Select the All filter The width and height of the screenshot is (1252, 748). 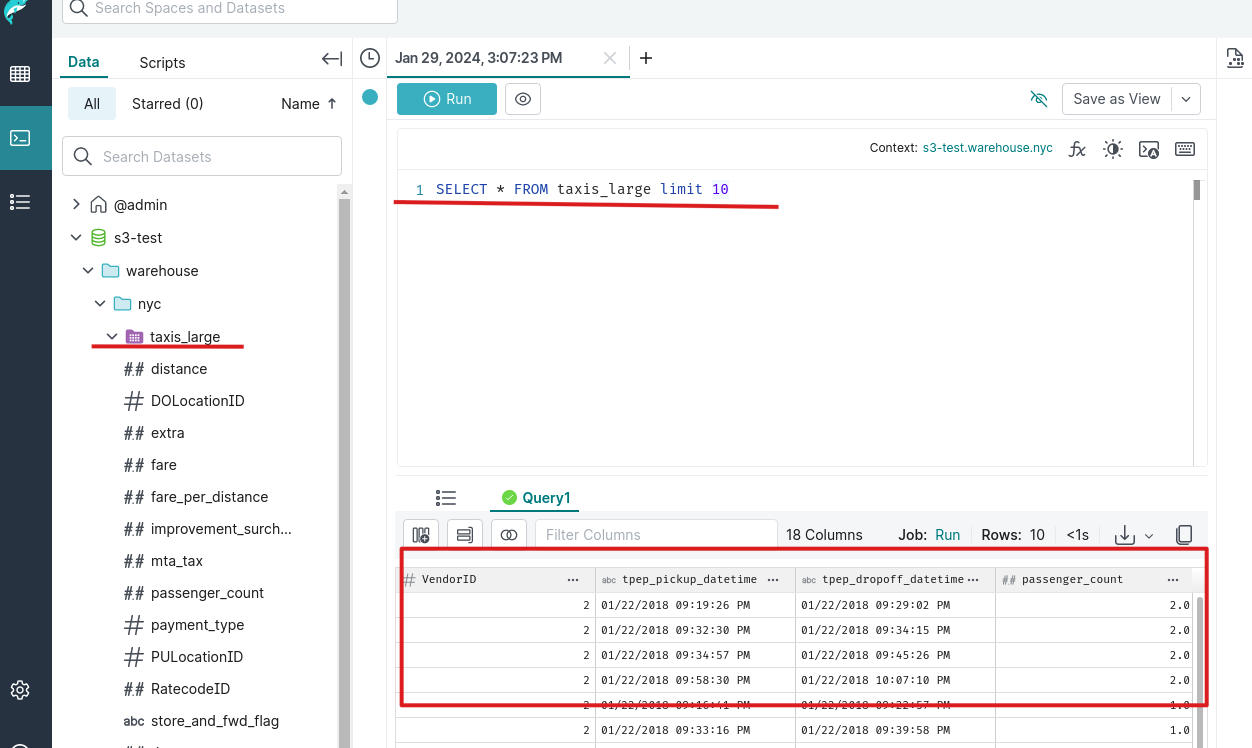pos(92,104)
